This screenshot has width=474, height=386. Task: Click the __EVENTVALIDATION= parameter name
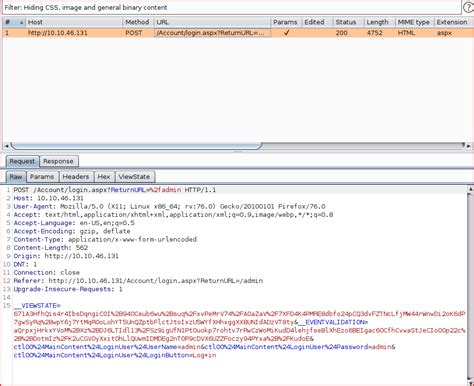pyautogui.click(x=333, y=322)
